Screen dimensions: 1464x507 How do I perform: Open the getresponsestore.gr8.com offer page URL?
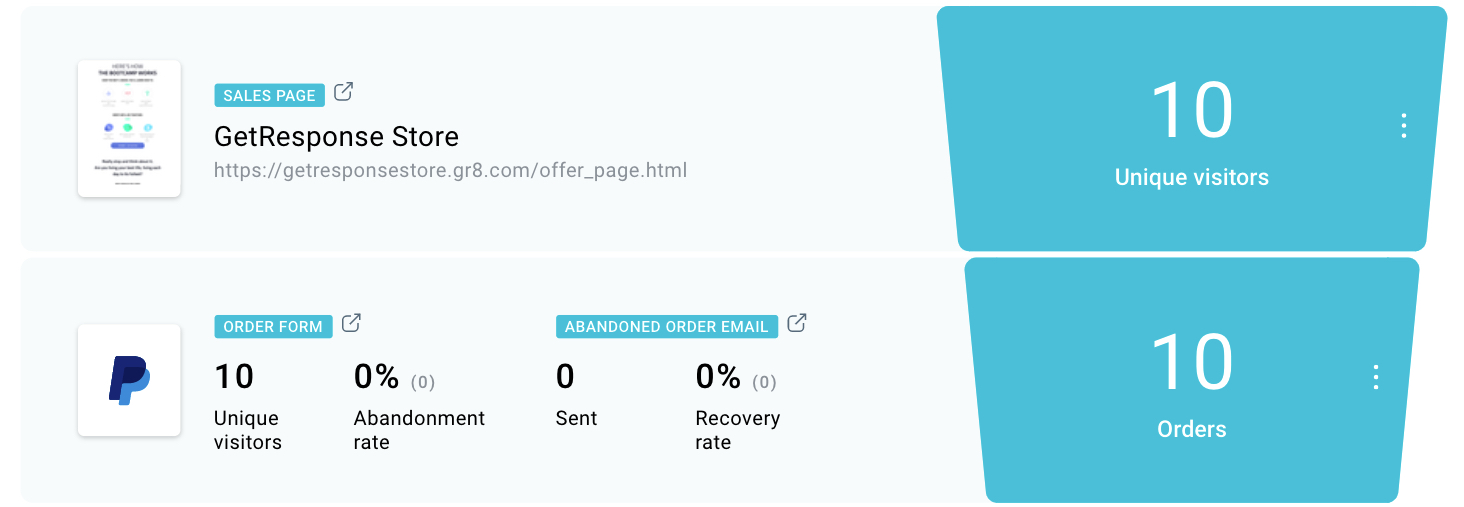pos(451,170)
